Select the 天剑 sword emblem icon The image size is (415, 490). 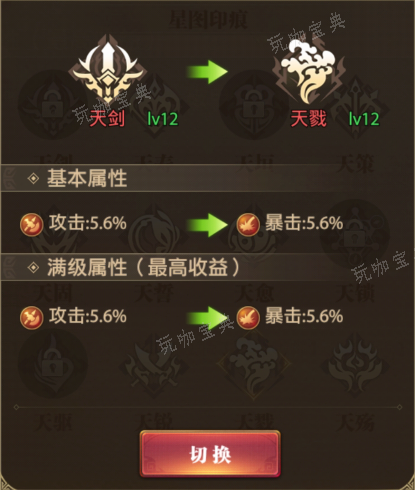coord(107,70)
